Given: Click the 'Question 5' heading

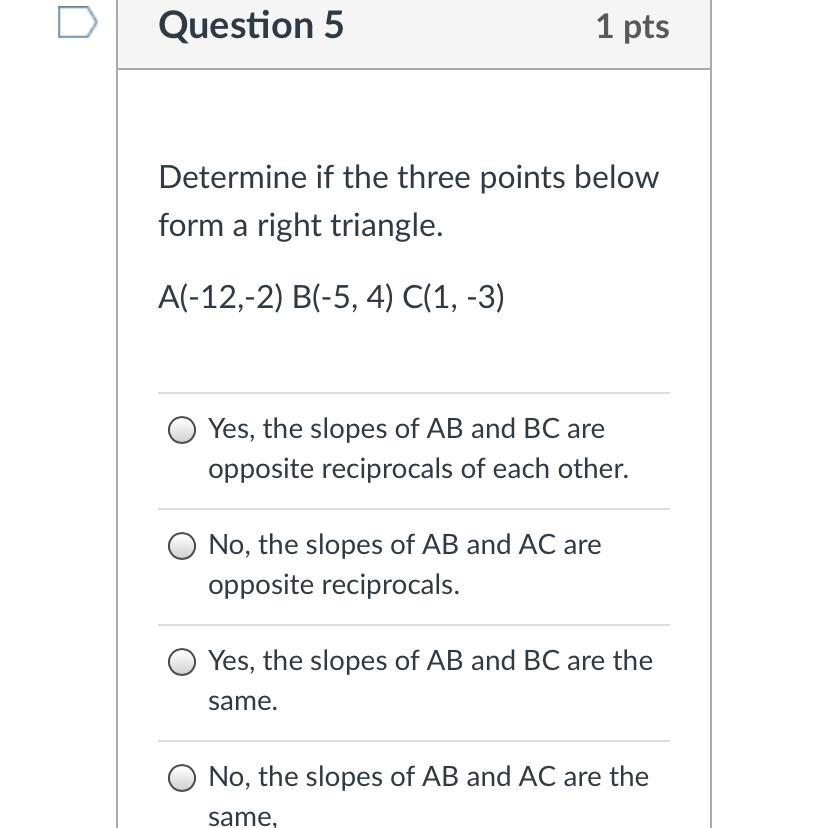Looking at the screenshot, I should coord(251,25).
